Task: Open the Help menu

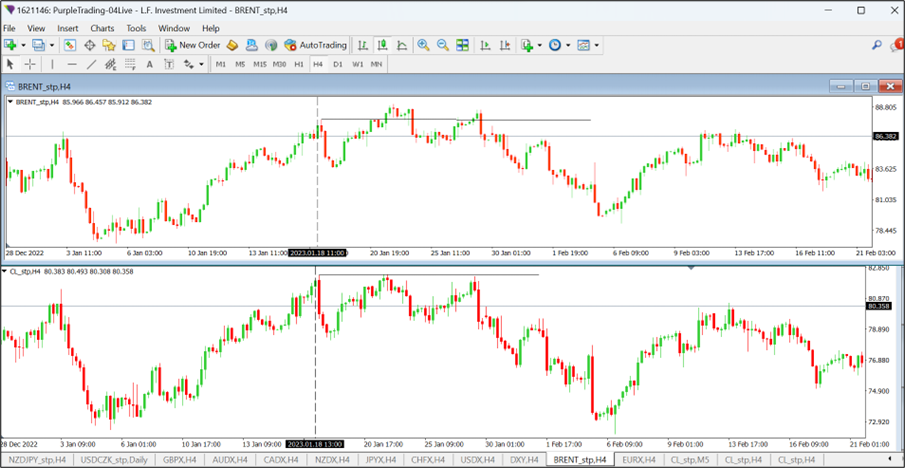Action: pyautogui.click(x=211, y=28)
